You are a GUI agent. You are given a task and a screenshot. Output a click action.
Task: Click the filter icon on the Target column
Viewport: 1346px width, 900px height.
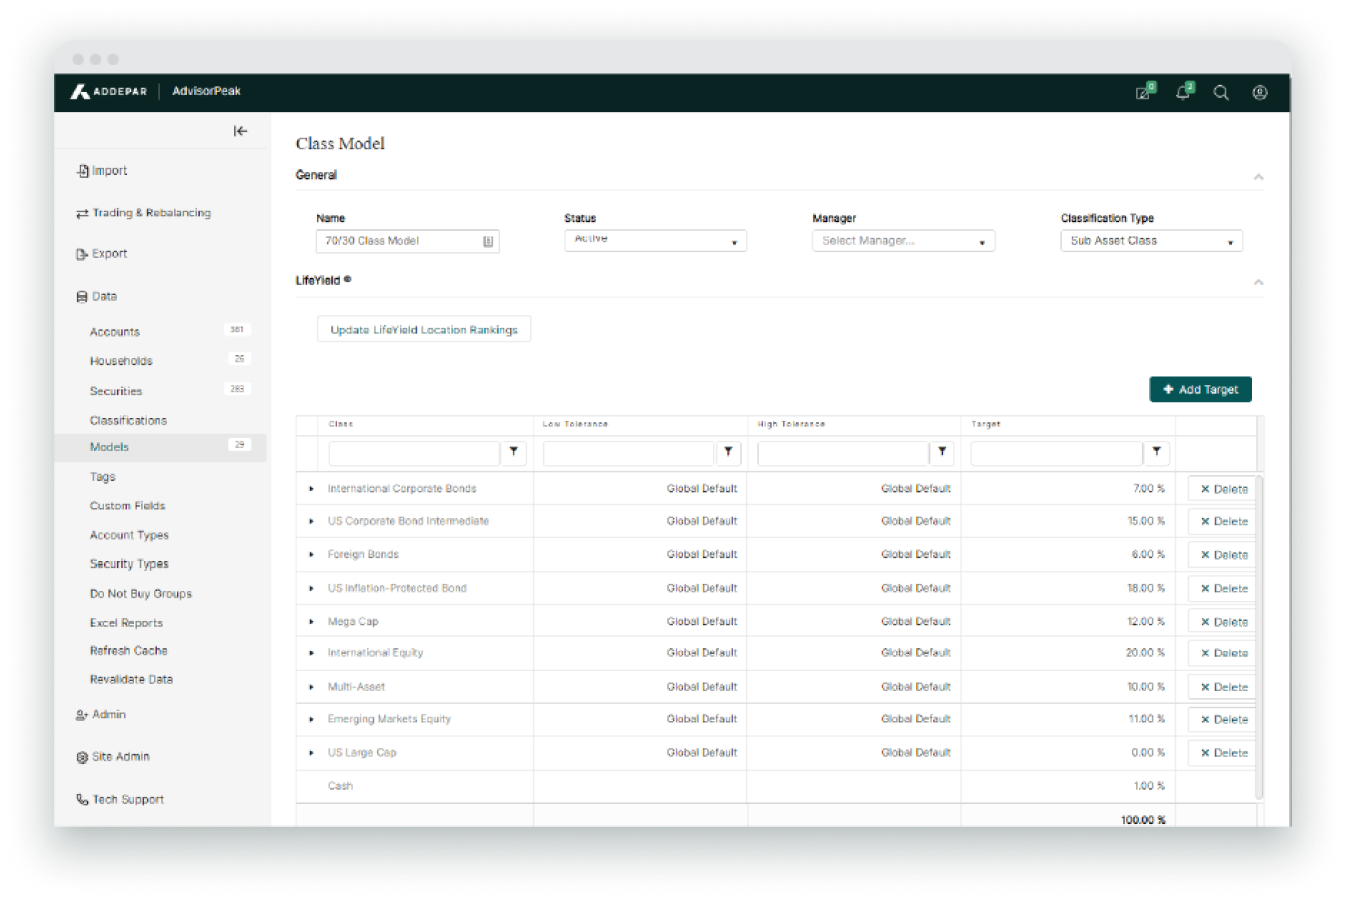click(x=1157, y=453)
